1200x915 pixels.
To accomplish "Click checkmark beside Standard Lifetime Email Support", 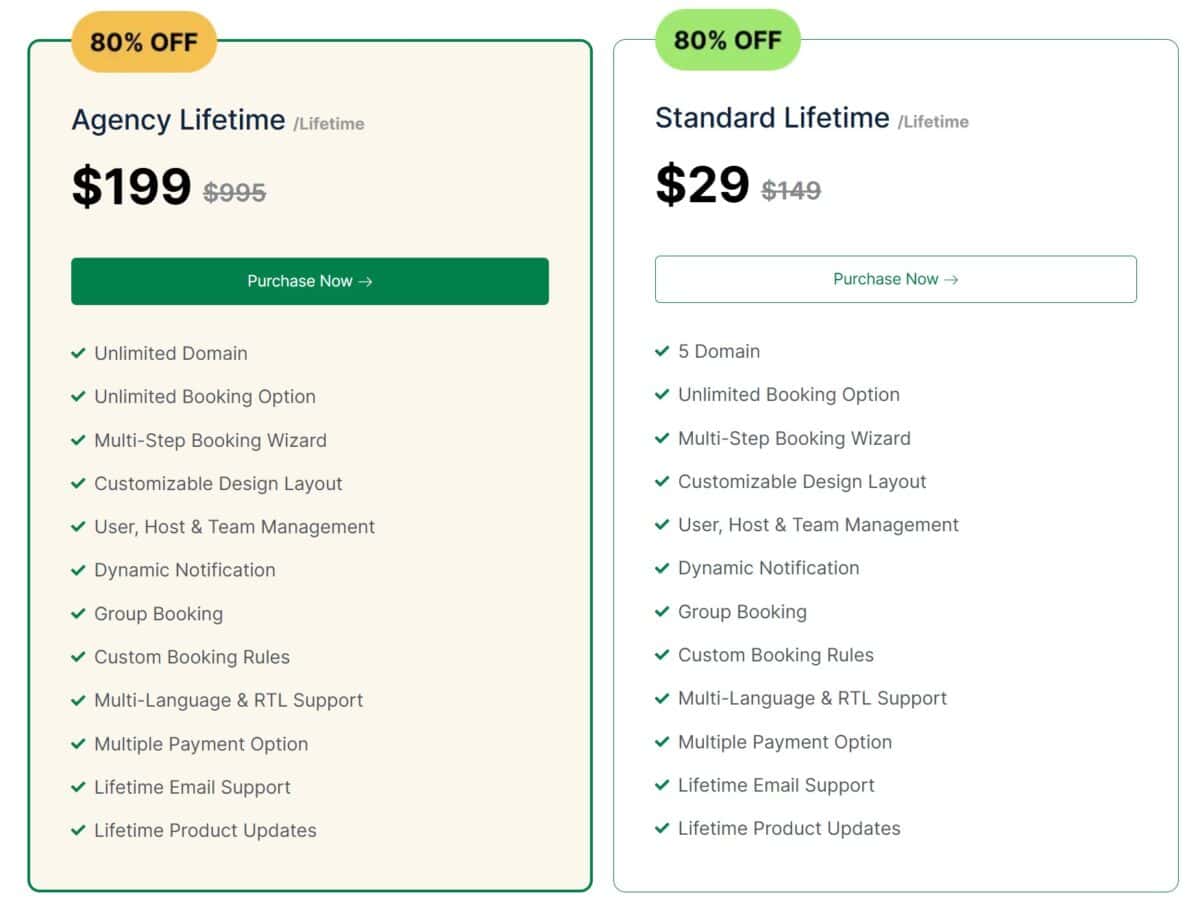I will click(662, 785).
